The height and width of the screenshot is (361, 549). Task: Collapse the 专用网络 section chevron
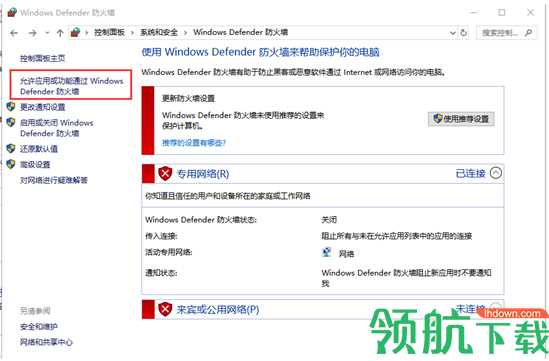pos(496,173)
